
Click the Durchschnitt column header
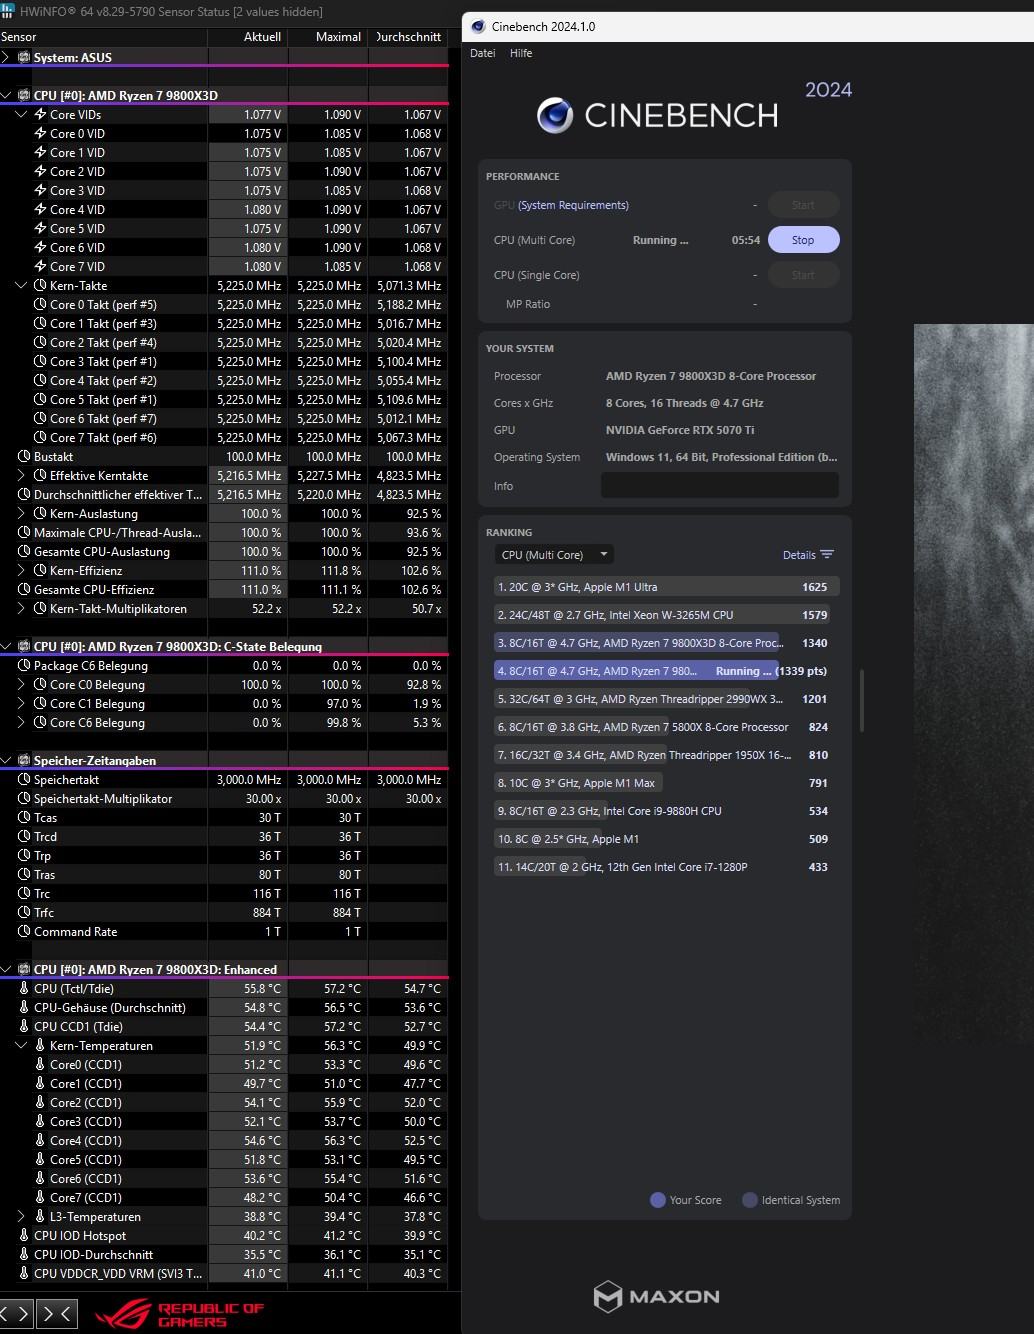(x=408, y=37)
